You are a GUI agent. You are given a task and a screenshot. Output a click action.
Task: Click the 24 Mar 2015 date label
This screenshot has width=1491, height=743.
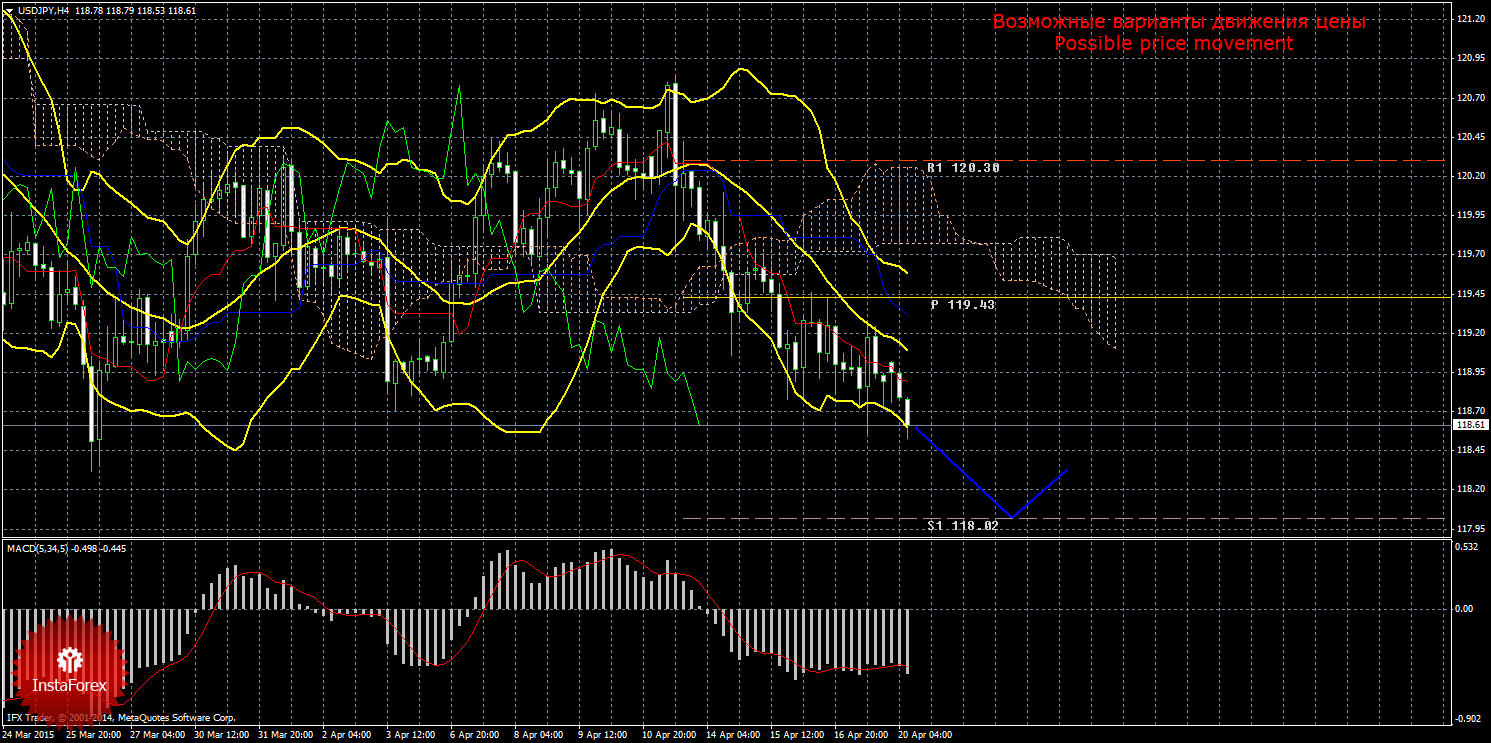pos(28,735)
